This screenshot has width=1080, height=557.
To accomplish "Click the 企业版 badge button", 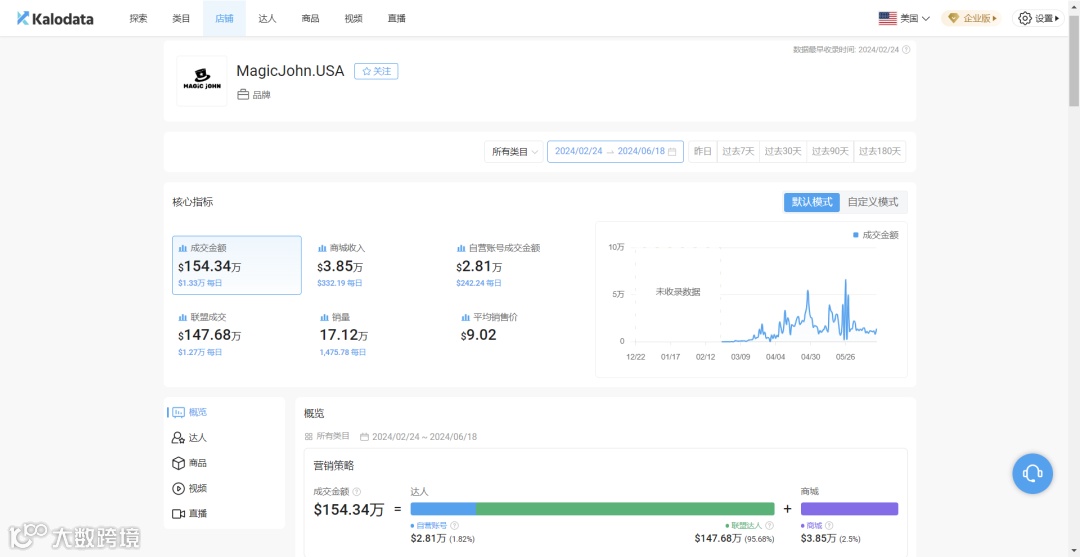I will [x=971, y=19].
